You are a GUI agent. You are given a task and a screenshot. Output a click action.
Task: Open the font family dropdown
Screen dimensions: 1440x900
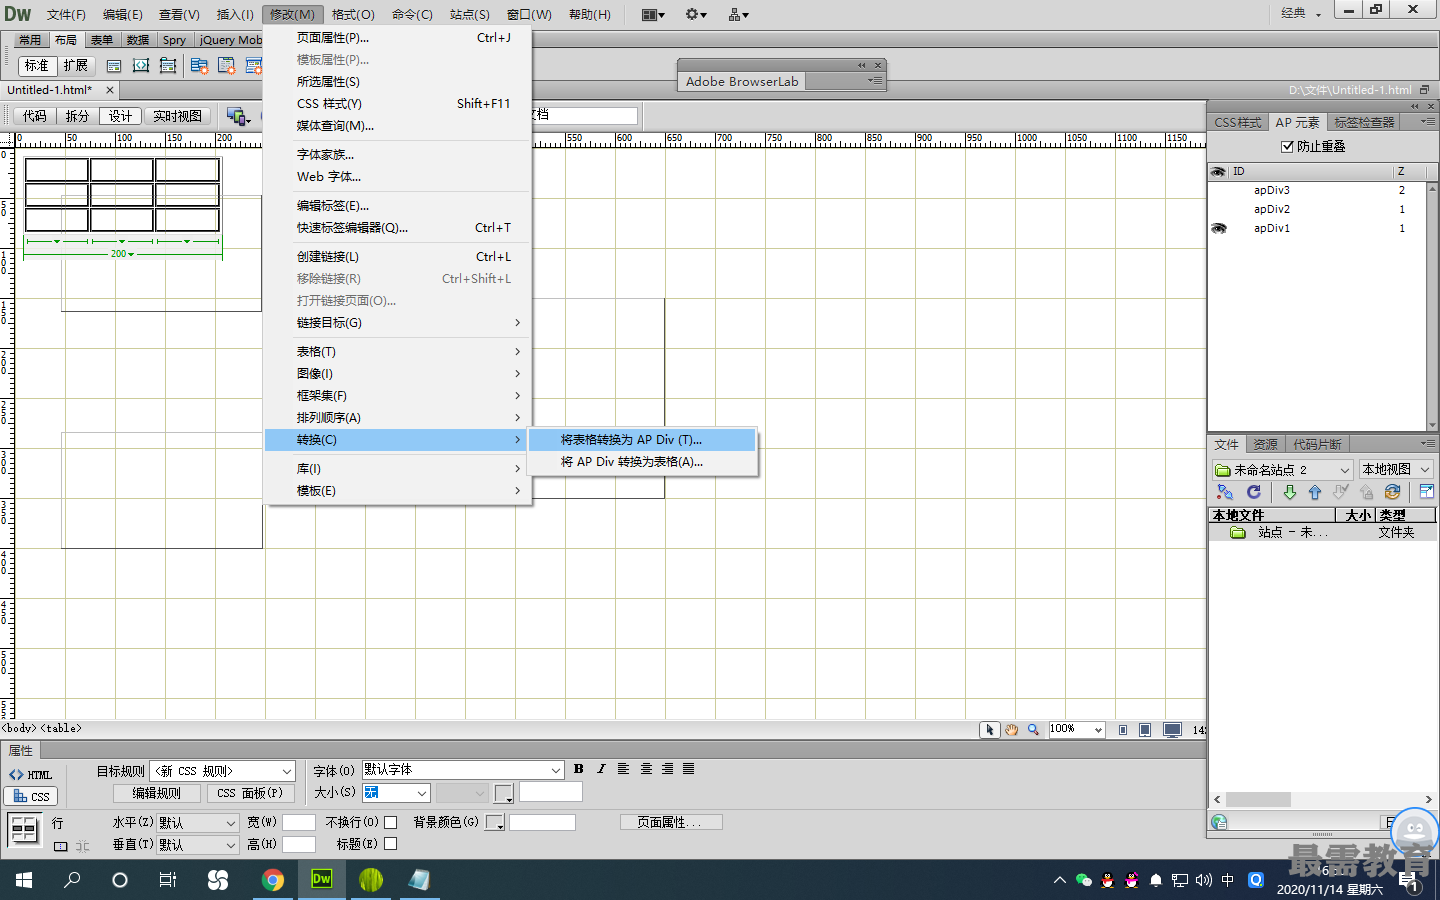click(463, 770)
